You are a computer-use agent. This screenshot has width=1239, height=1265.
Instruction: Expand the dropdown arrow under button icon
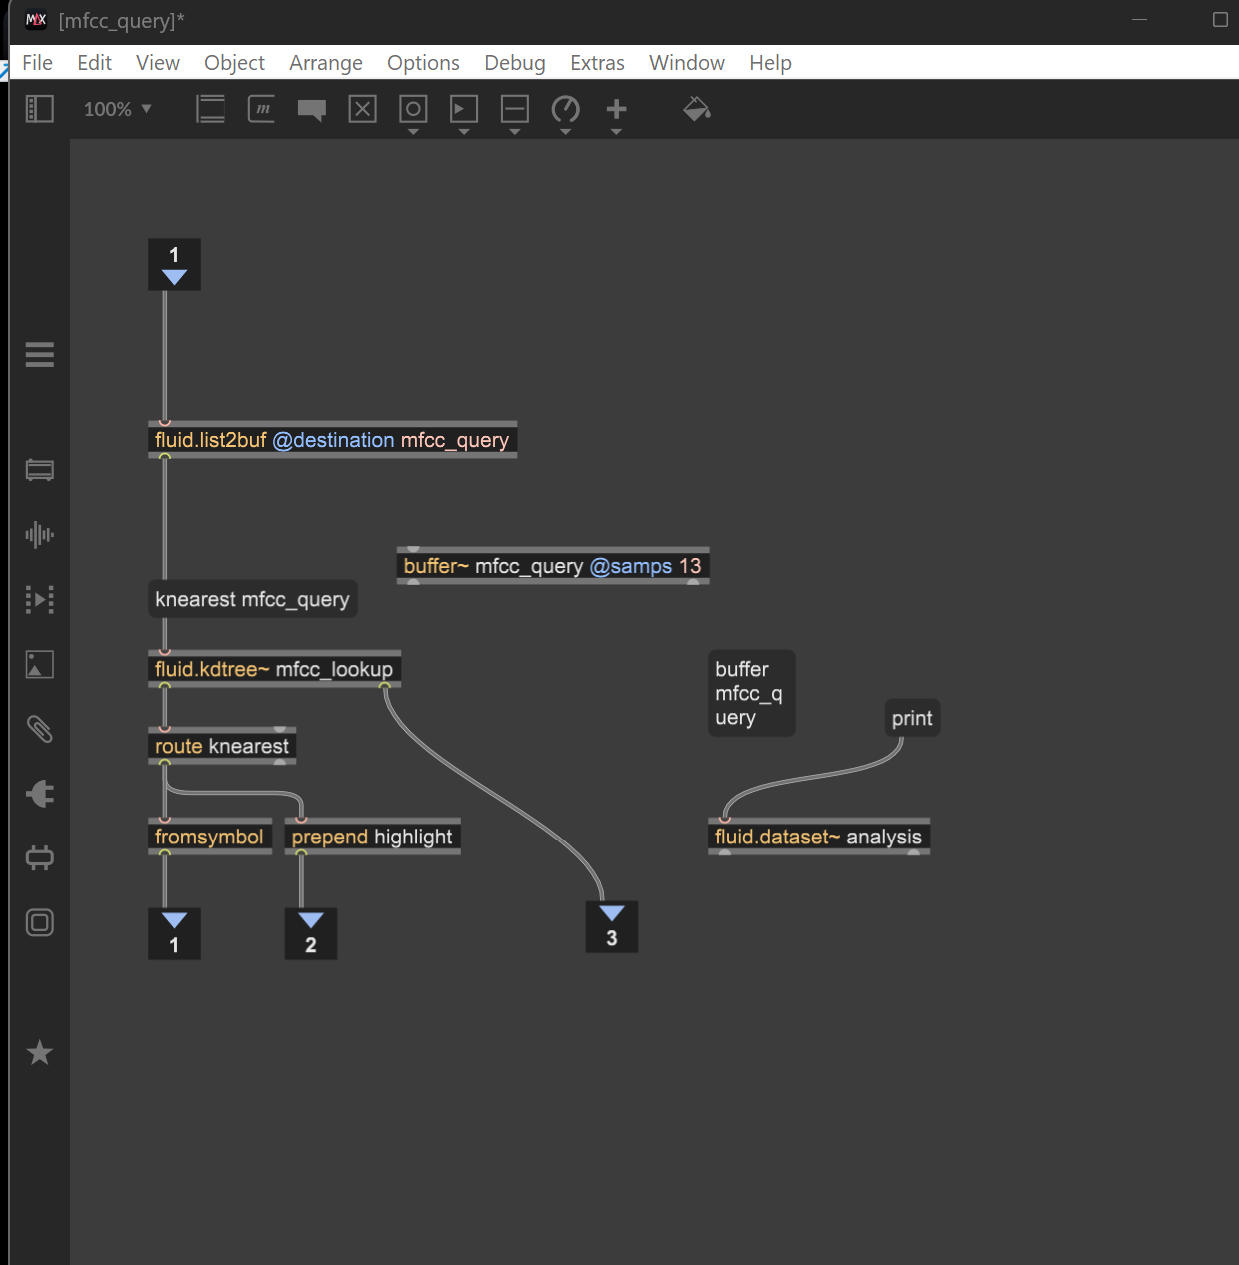click(413, 132)
